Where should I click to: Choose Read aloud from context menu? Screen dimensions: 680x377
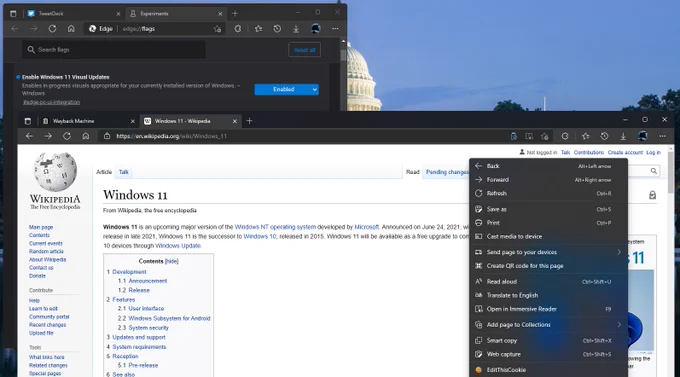pyautogui.click(x=549, y=282)
